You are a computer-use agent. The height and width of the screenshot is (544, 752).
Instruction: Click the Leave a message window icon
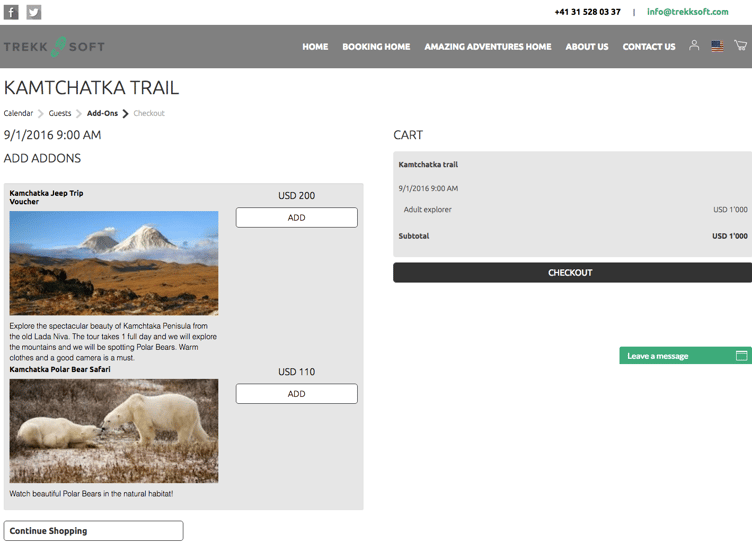pos(741,356)
